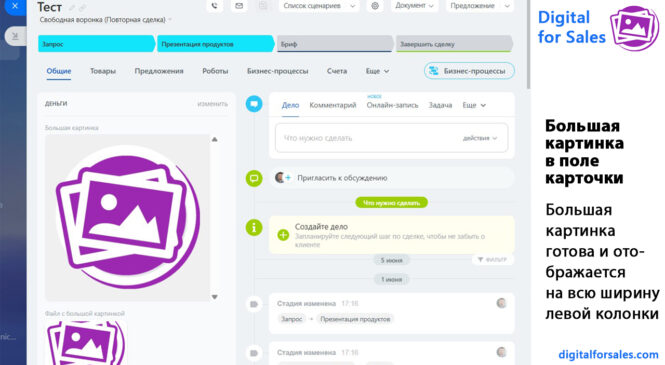Select the Запрос pipeline stage

point(96,44)
